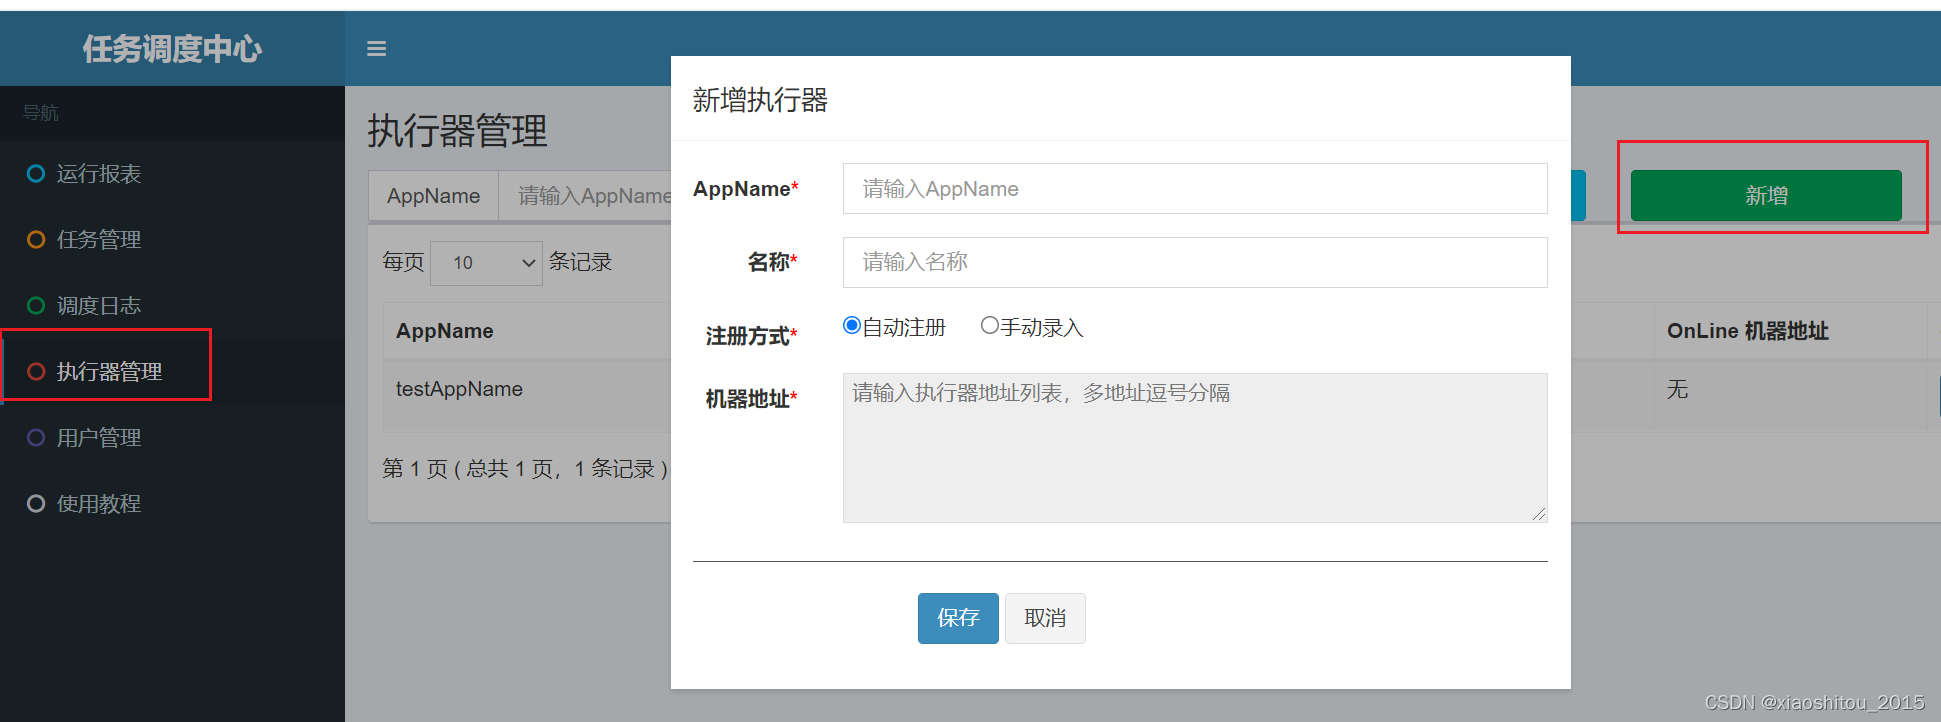1941x722 pixels.
Task: Click the 注册方式 label
Action: [x=751, y=336]
